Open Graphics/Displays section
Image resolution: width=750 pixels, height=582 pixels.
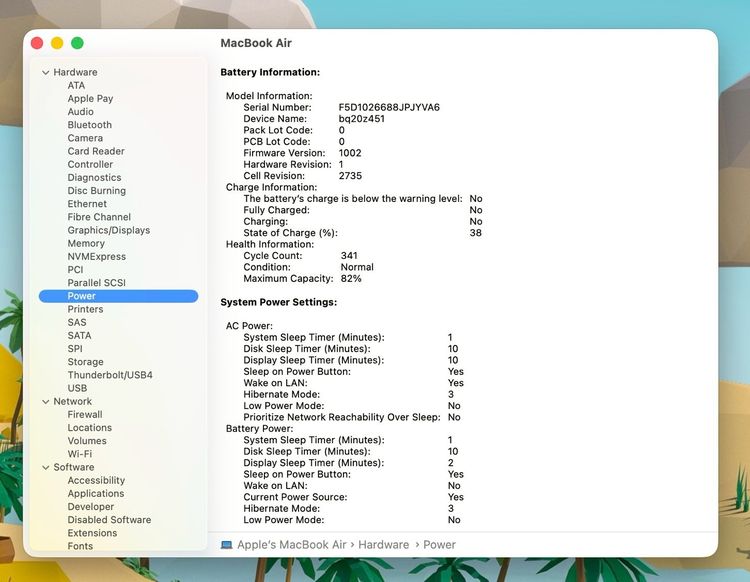109,230
